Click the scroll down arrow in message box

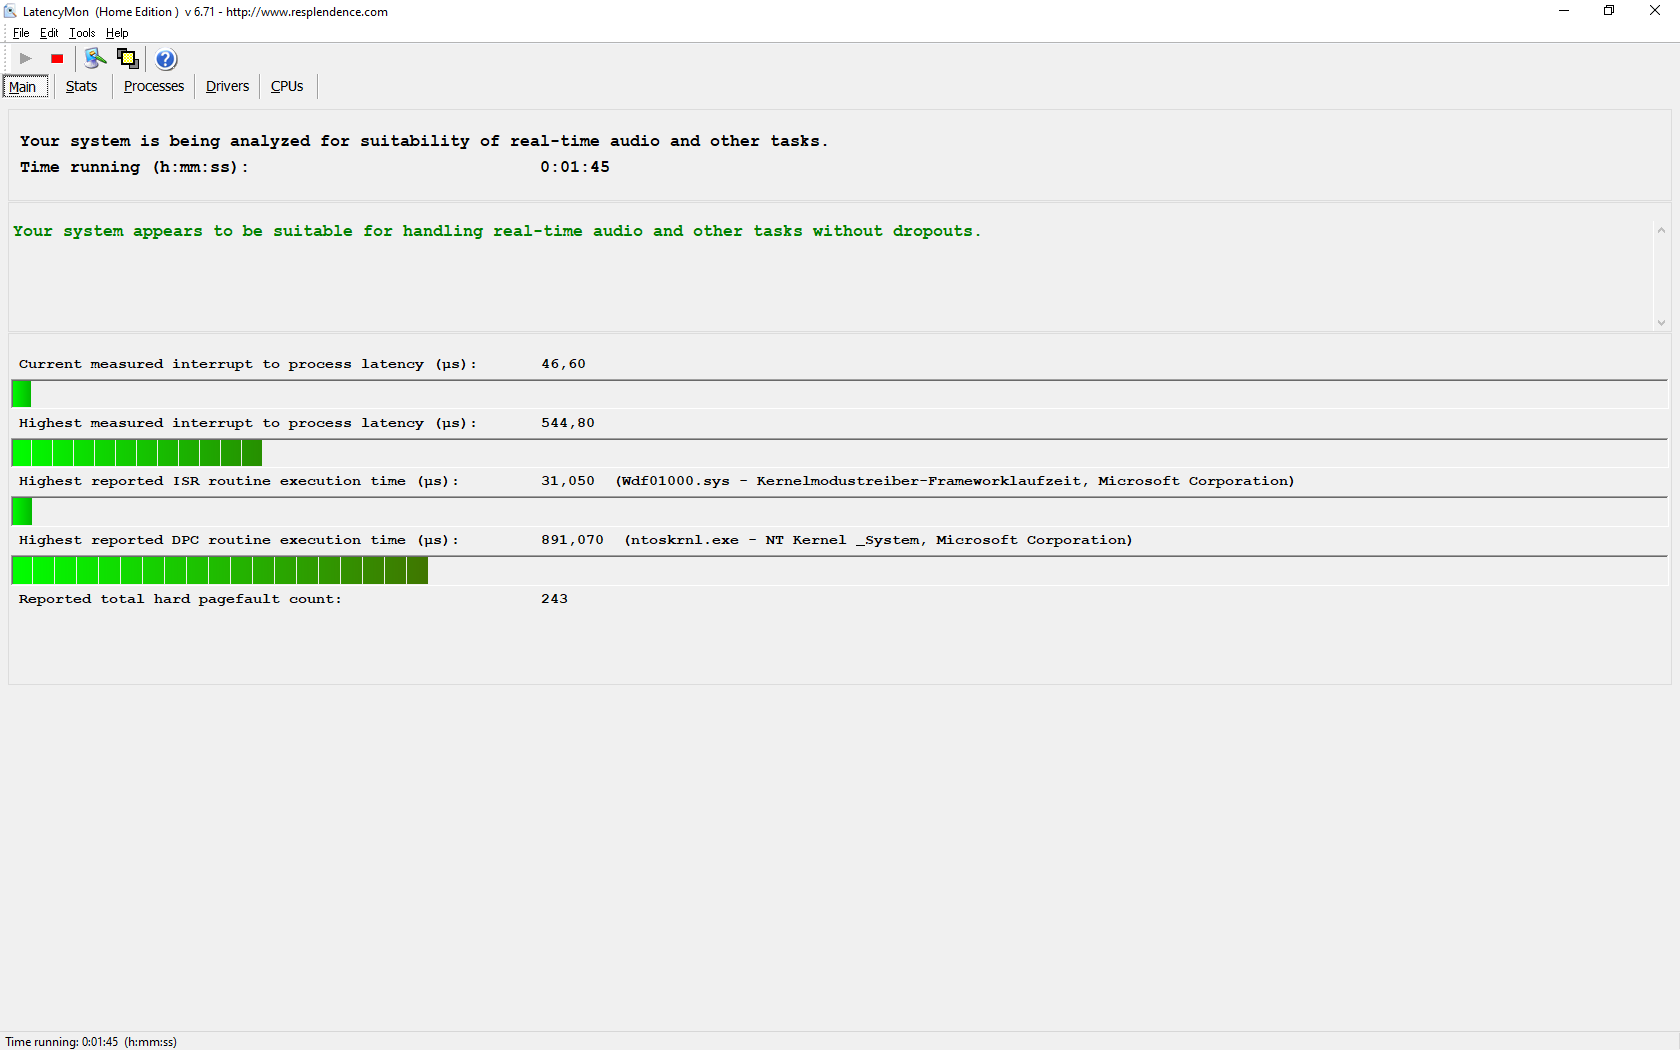tap(1661, 322)
